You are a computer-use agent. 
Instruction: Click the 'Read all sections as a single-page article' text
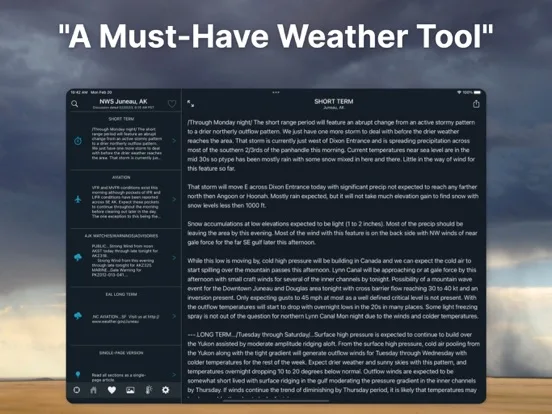click(119, 377)
